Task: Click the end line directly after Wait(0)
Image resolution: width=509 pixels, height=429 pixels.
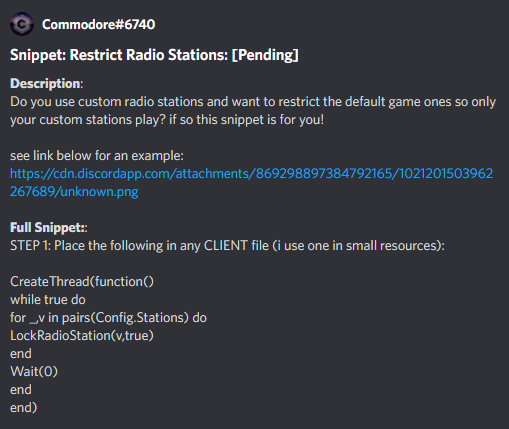Action: pos(21,390)
